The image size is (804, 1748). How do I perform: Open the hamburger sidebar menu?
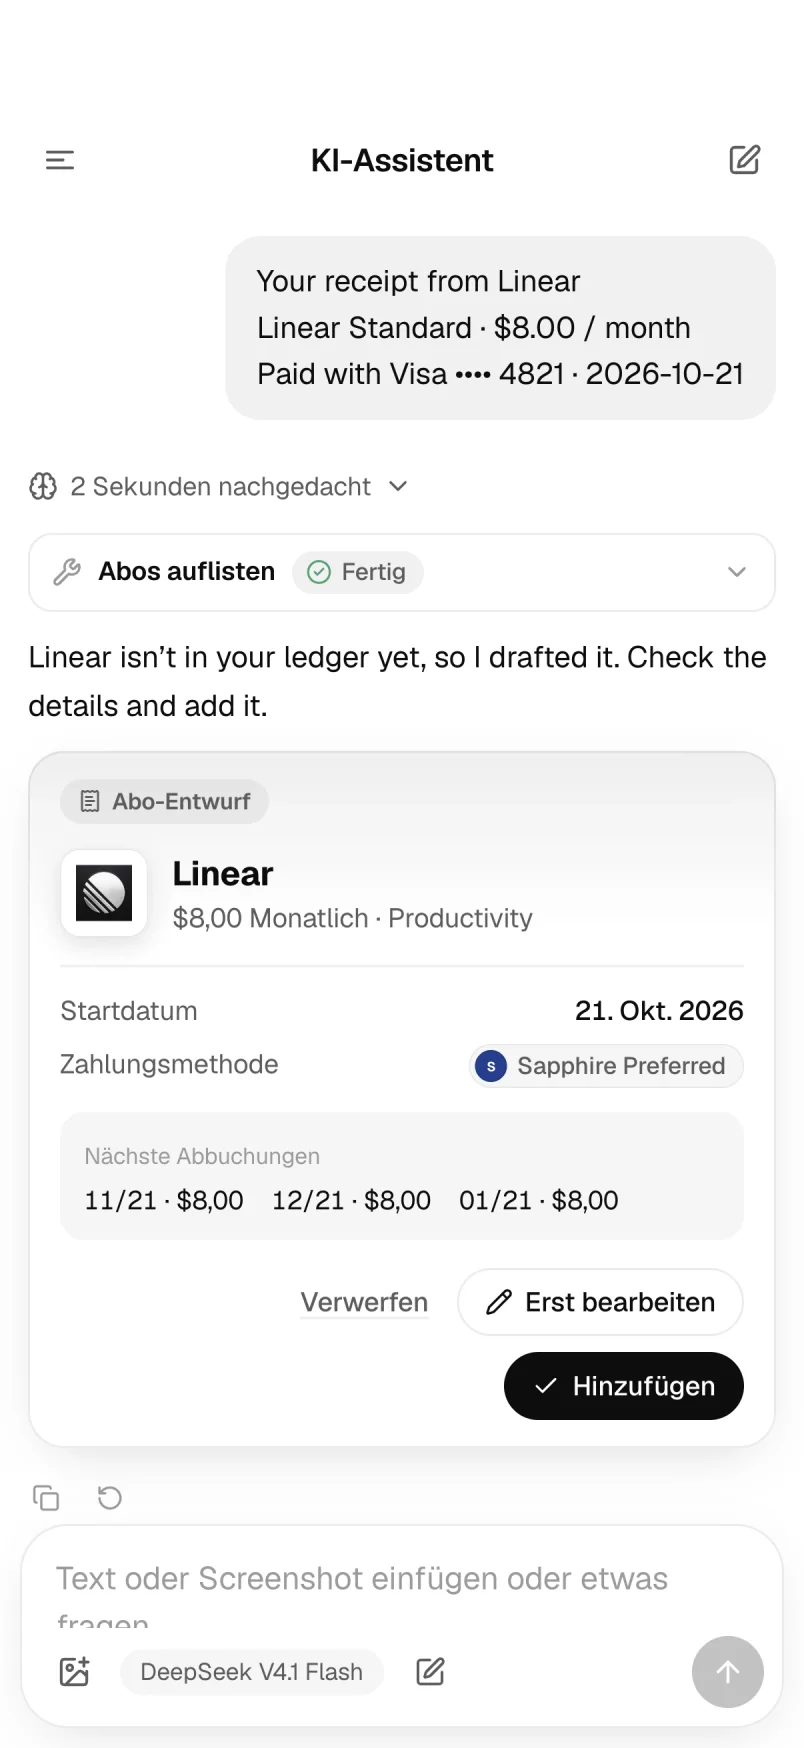[x=60, y=160]
